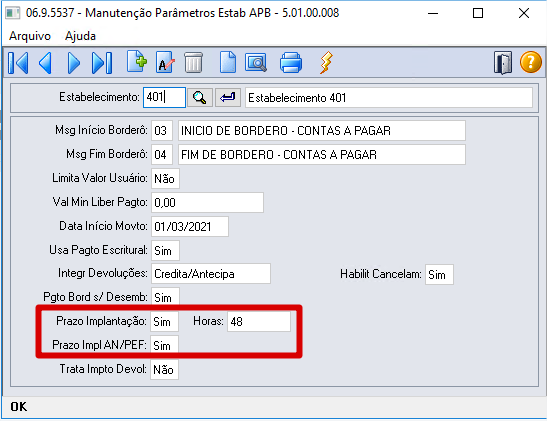
Task: Open the Ajuda menu
Action: [80, 36]
